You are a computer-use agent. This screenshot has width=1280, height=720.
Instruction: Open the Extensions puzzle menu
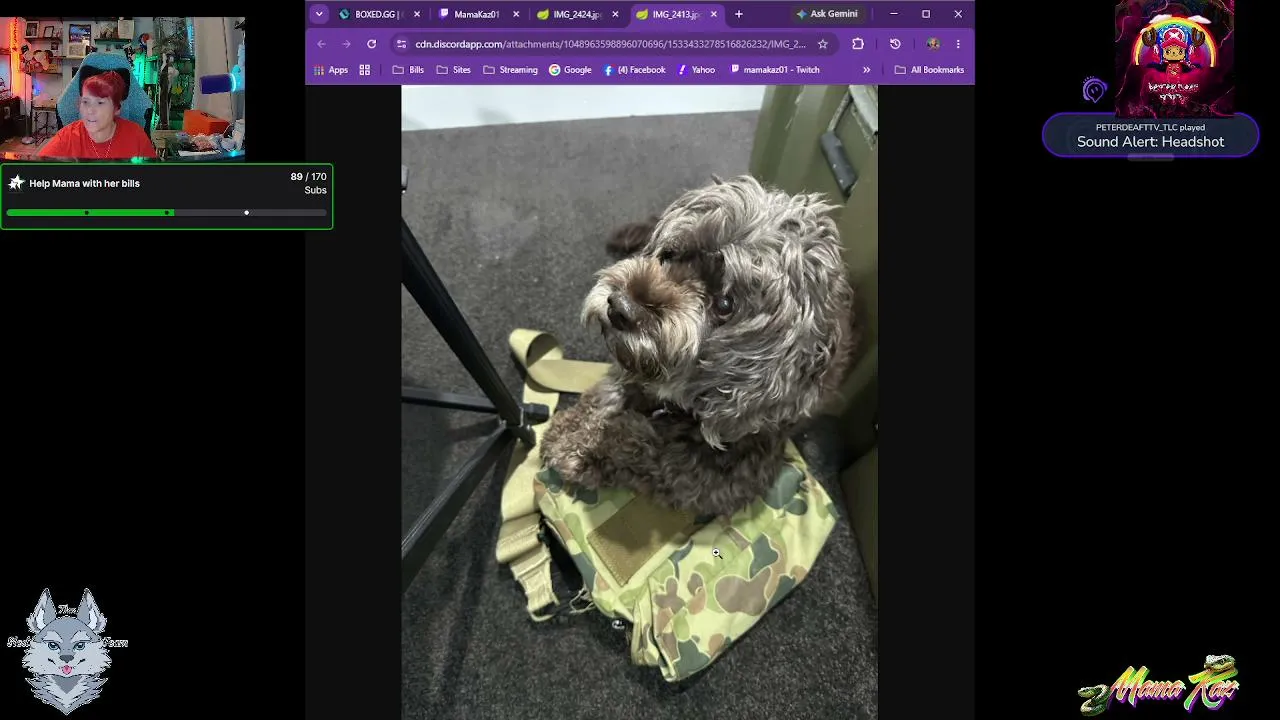pos(858,44)
